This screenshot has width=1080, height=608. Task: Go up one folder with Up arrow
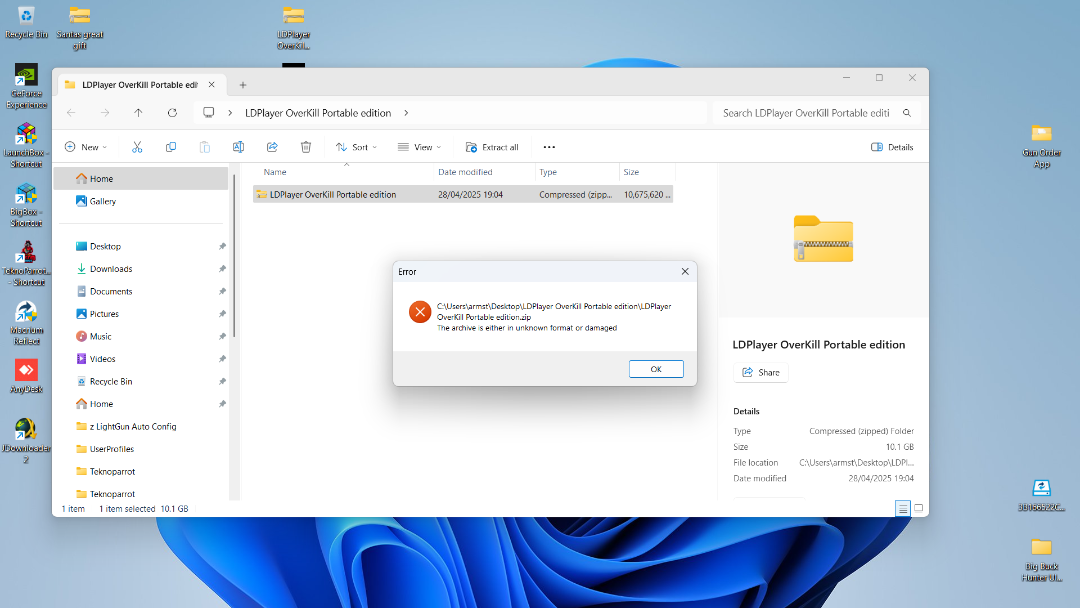[x=138, y=113]
